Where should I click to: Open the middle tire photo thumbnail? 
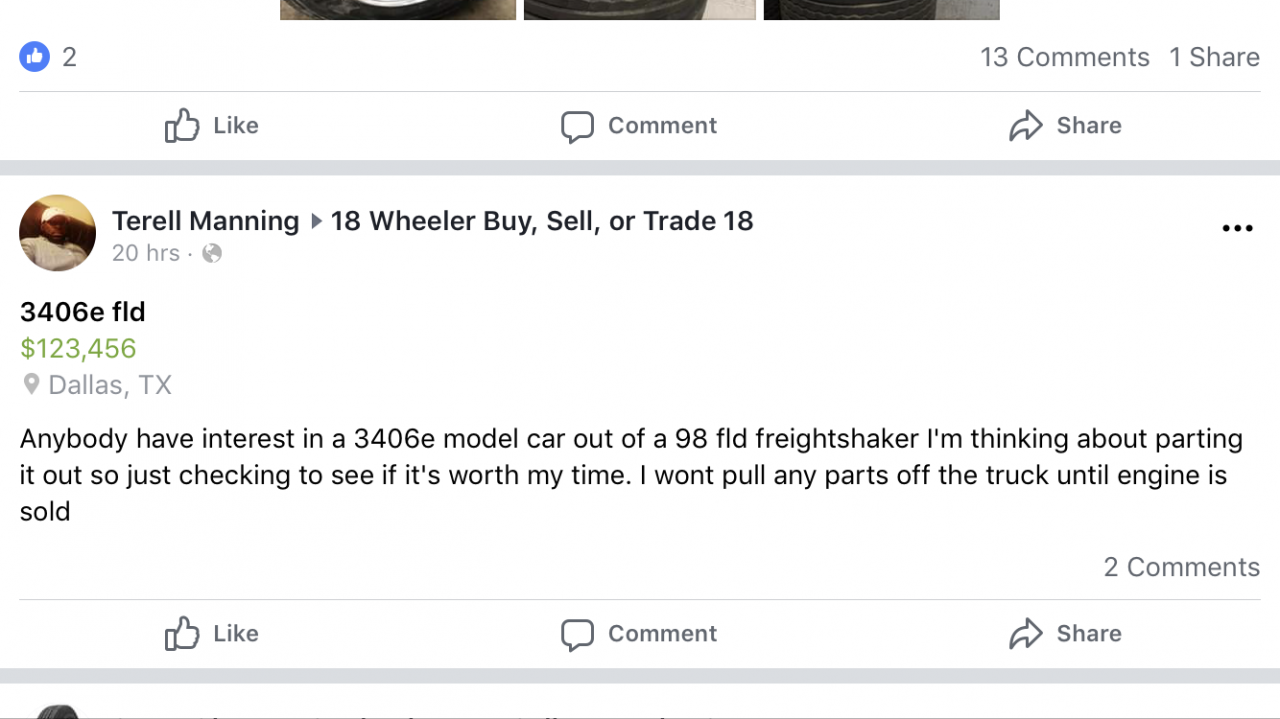639,10
